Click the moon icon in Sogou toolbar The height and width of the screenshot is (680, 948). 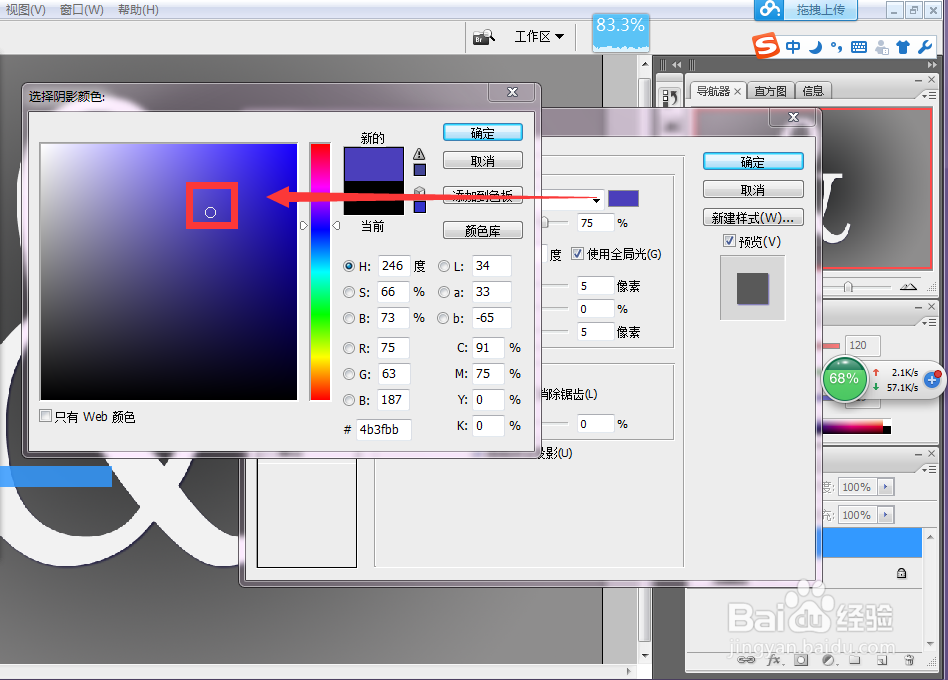pos(815,47)
